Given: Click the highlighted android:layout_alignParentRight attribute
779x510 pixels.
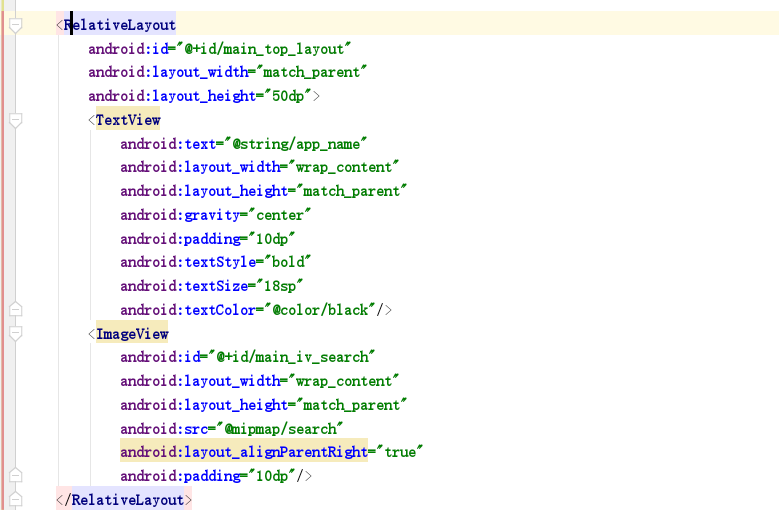Looking at the screenshot, I should point(244,451).
